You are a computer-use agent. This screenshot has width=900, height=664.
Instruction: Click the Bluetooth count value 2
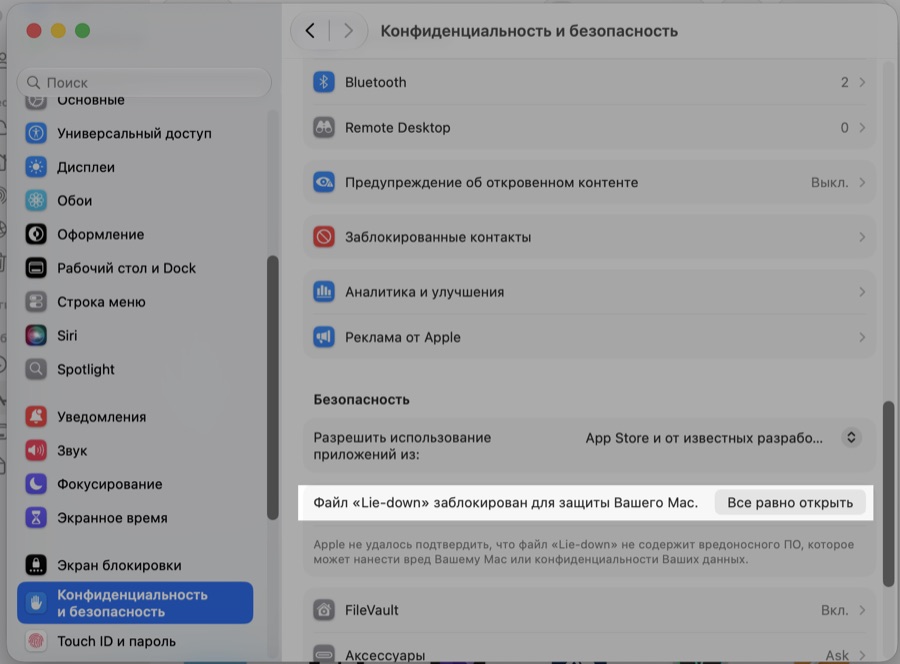pos(844,82)
